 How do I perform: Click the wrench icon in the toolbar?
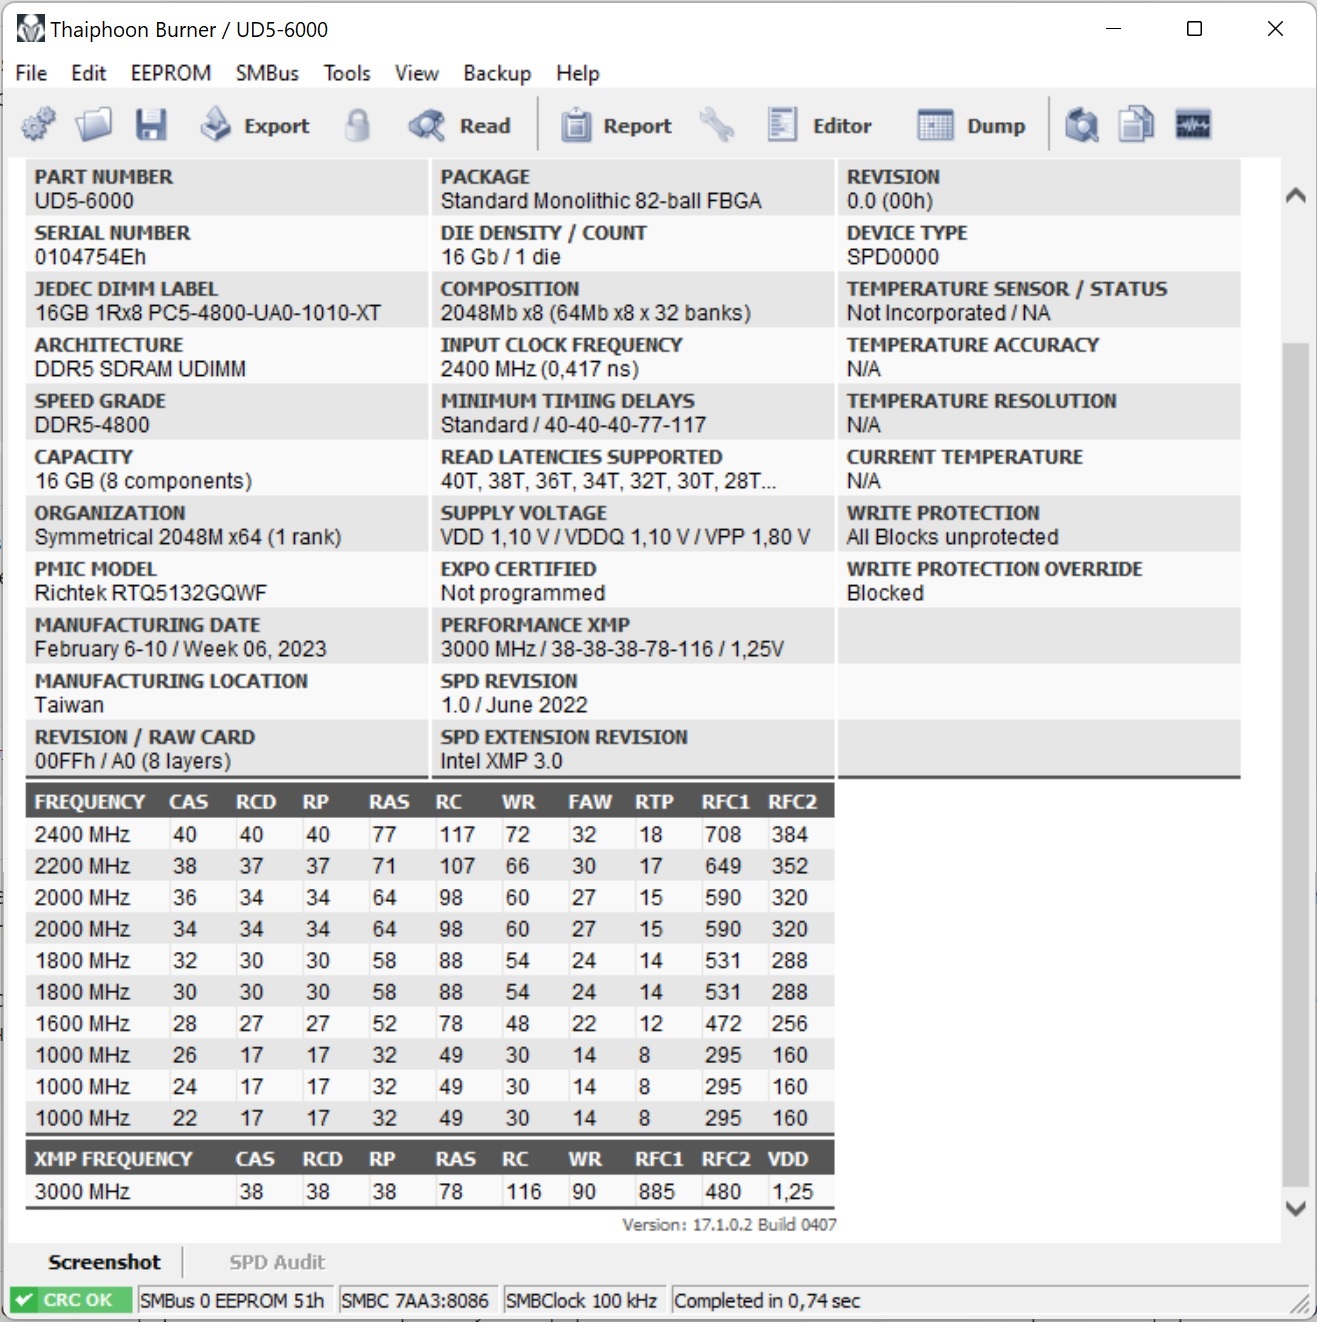pos(717,125)
